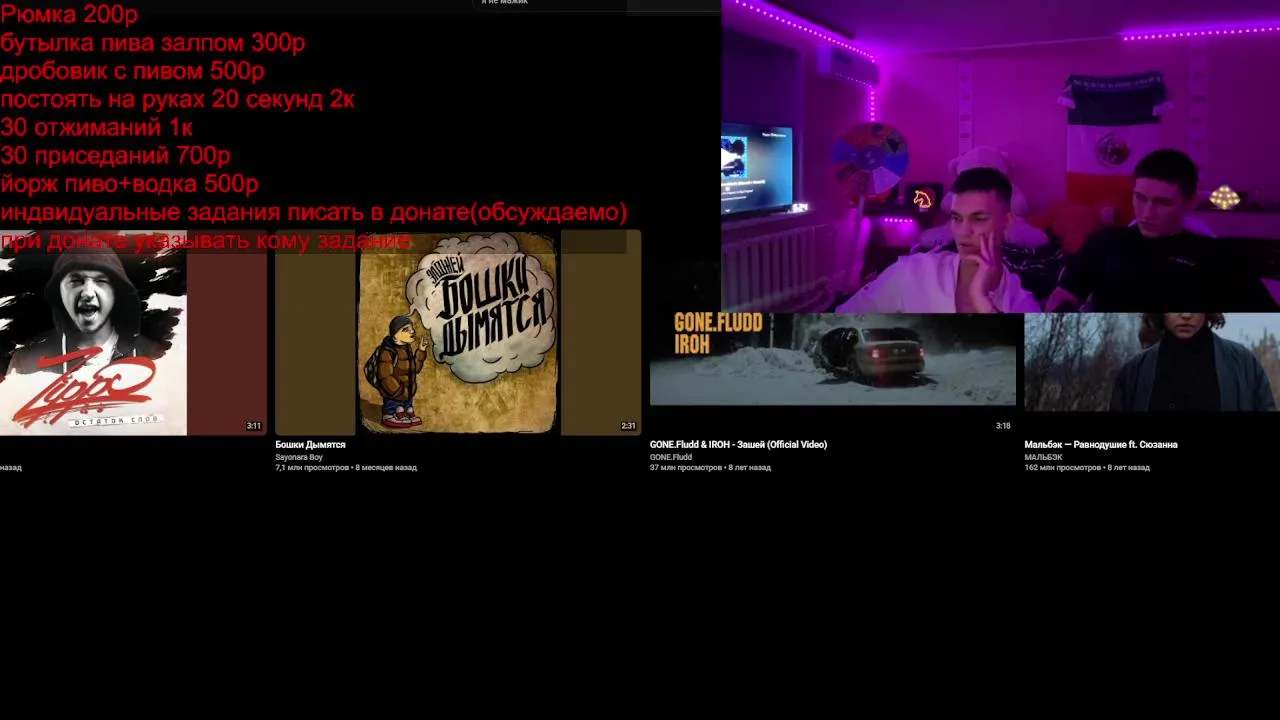Click the line 'индвидуальные задания писать в донате(обсуждаемо)'
This screenshot has height=720, width=1280.
coord(313,212)
